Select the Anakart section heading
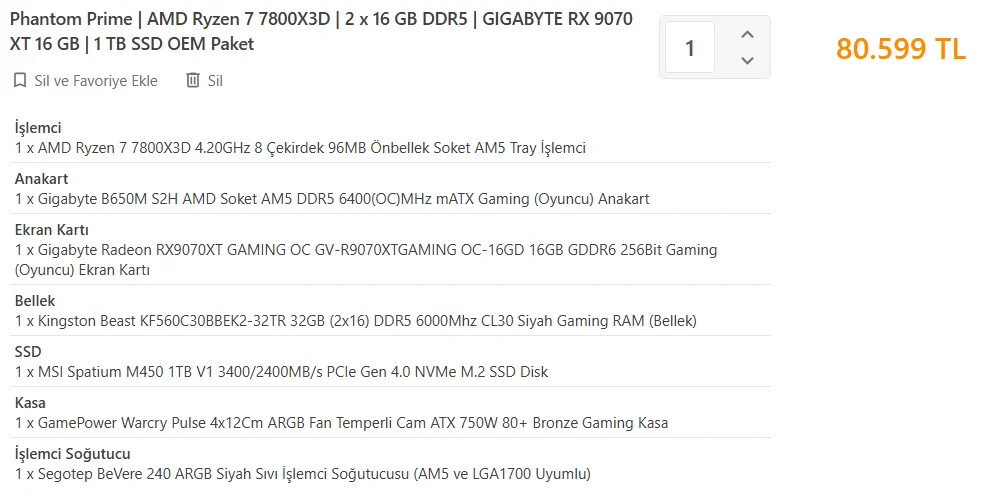991x502 pixels. [41, 179]
